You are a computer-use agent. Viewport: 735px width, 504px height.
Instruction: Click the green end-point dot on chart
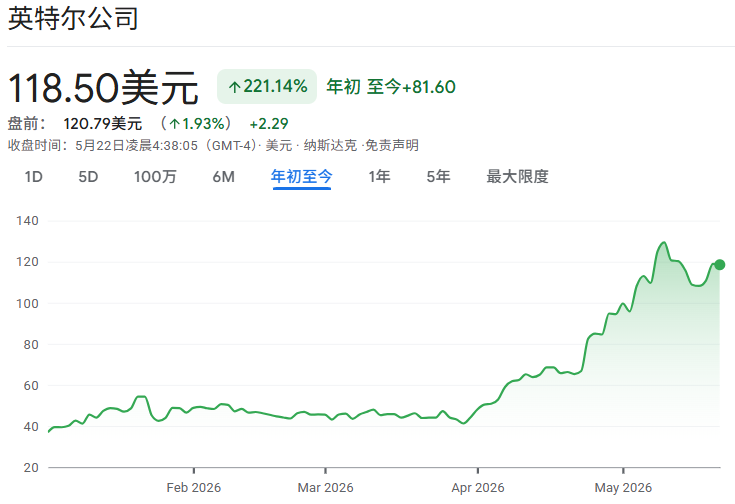pyautogui.click(x=720, y=265)
